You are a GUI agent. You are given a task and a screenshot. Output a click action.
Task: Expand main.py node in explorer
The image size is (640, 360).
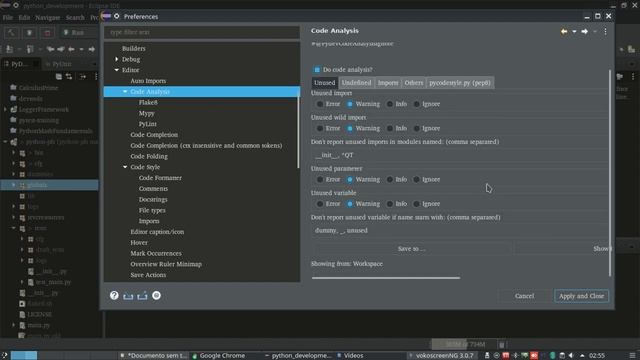[14, 325]
